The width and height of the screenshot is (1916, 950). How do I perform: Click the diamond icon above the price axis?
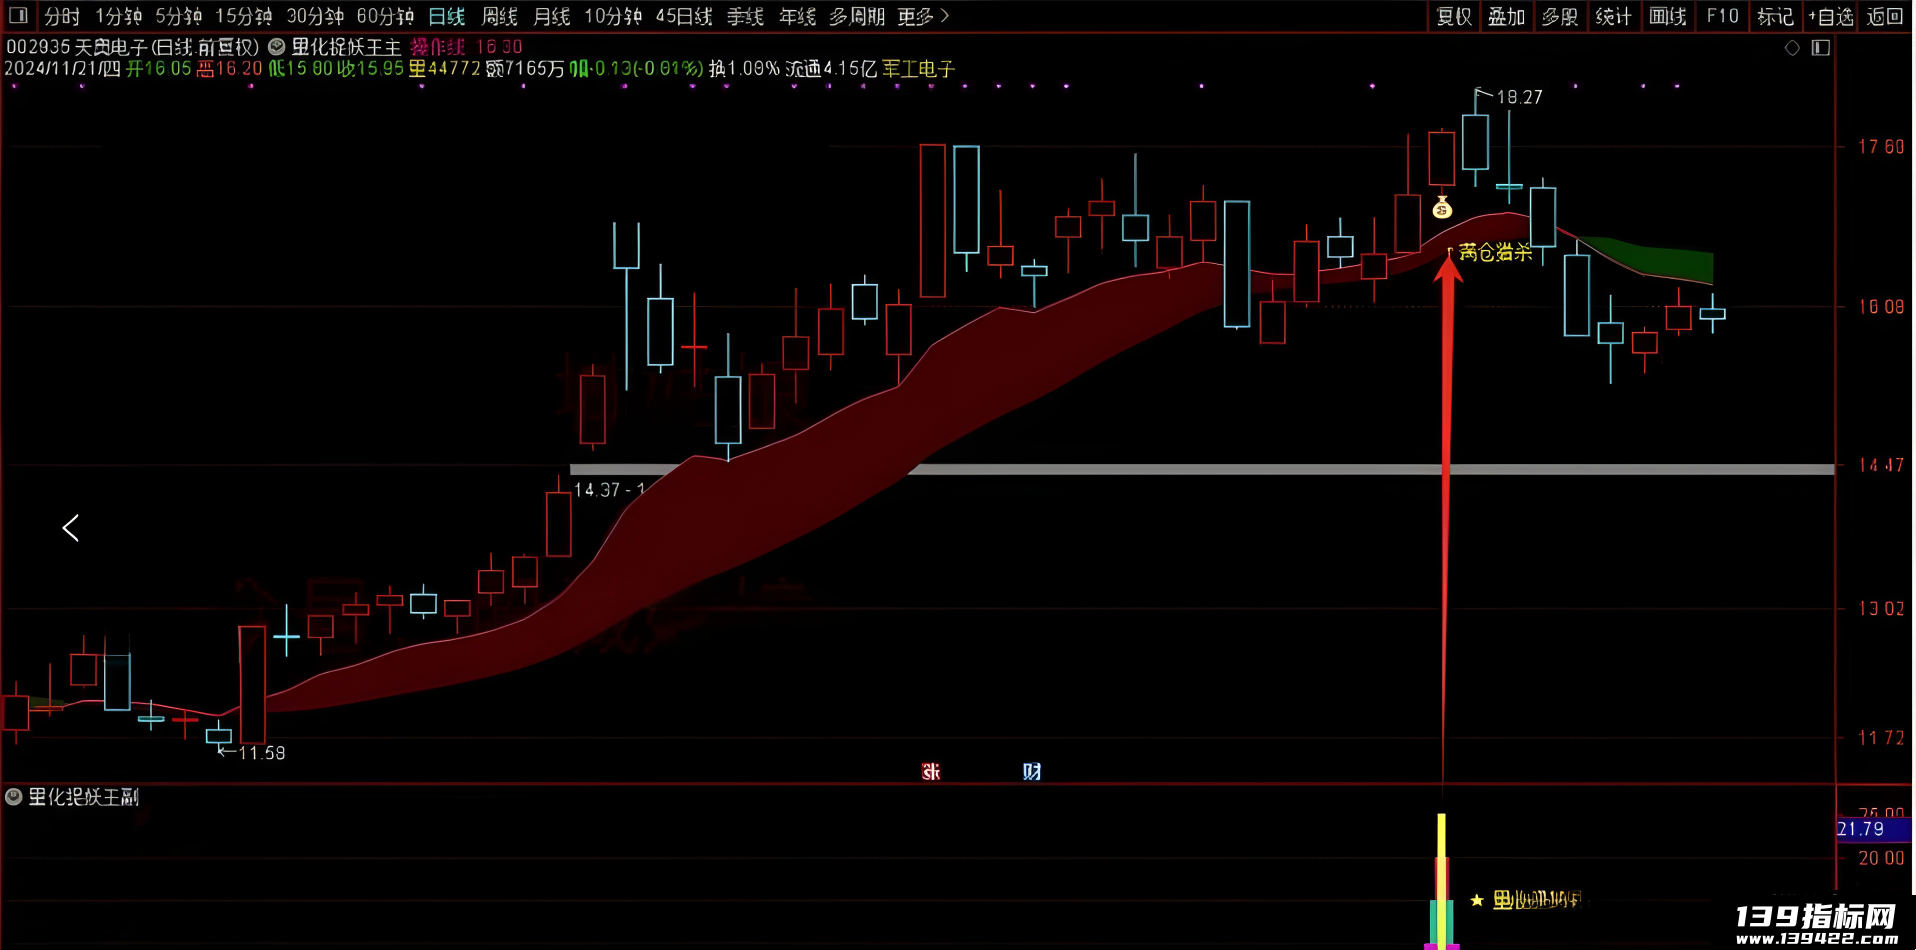click(1792, 48)
